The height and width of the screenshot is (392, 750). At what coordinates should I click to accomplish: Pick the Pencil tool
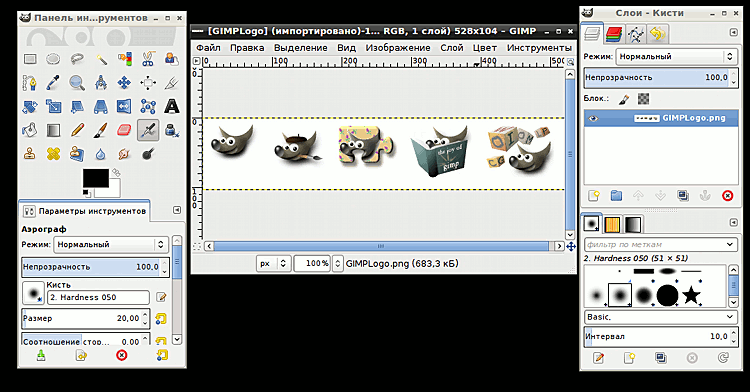(77, 130)
